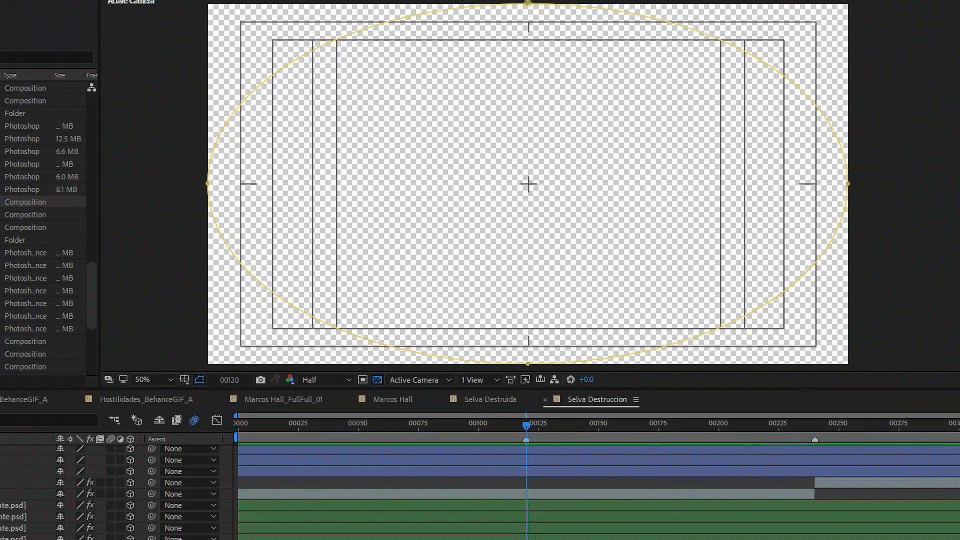Open the Half resolution dropdown
Viewport: 960px width, 540px height.
pyautogui.click(x=326, y=380)
